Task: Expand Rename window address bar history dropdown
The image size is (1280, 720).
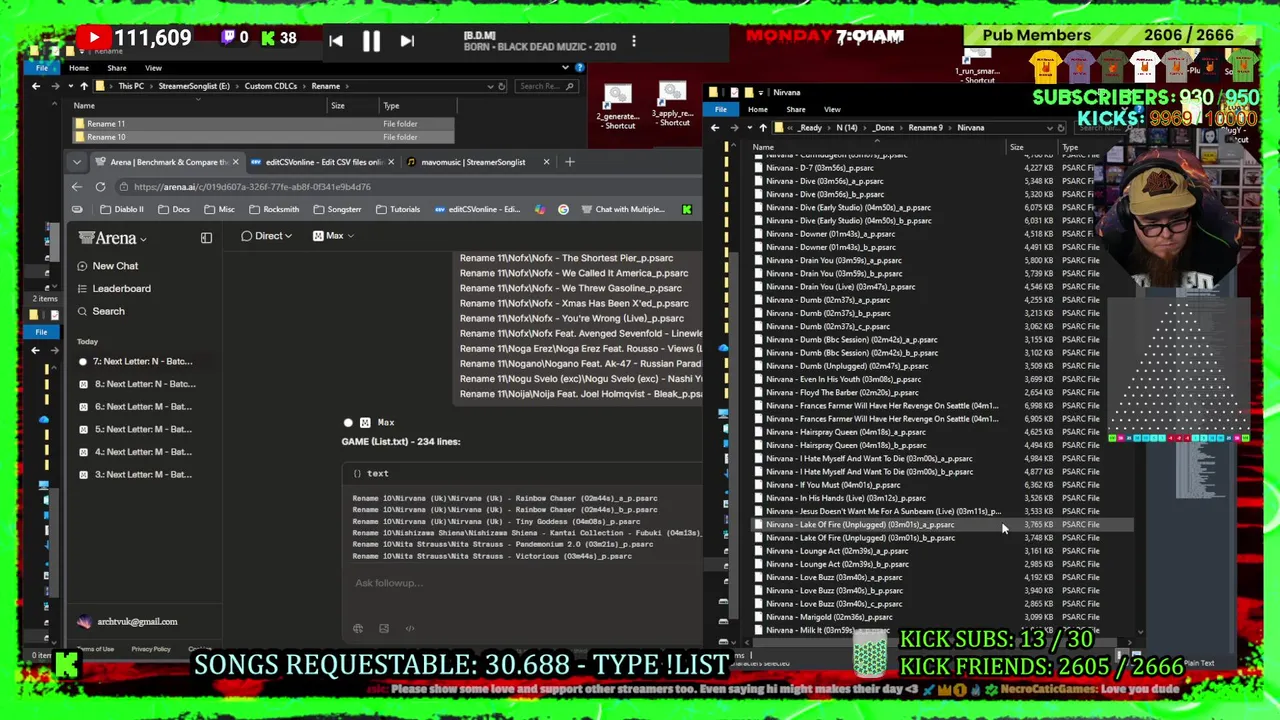Action: pyautogui.click(x=489, y=86)
